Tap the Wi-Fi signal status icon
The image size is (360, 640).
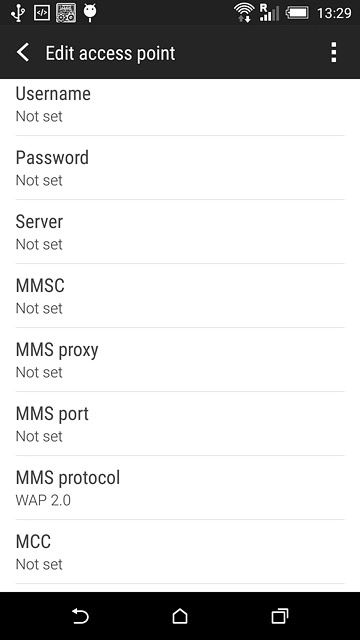click(x=244, y=13)
